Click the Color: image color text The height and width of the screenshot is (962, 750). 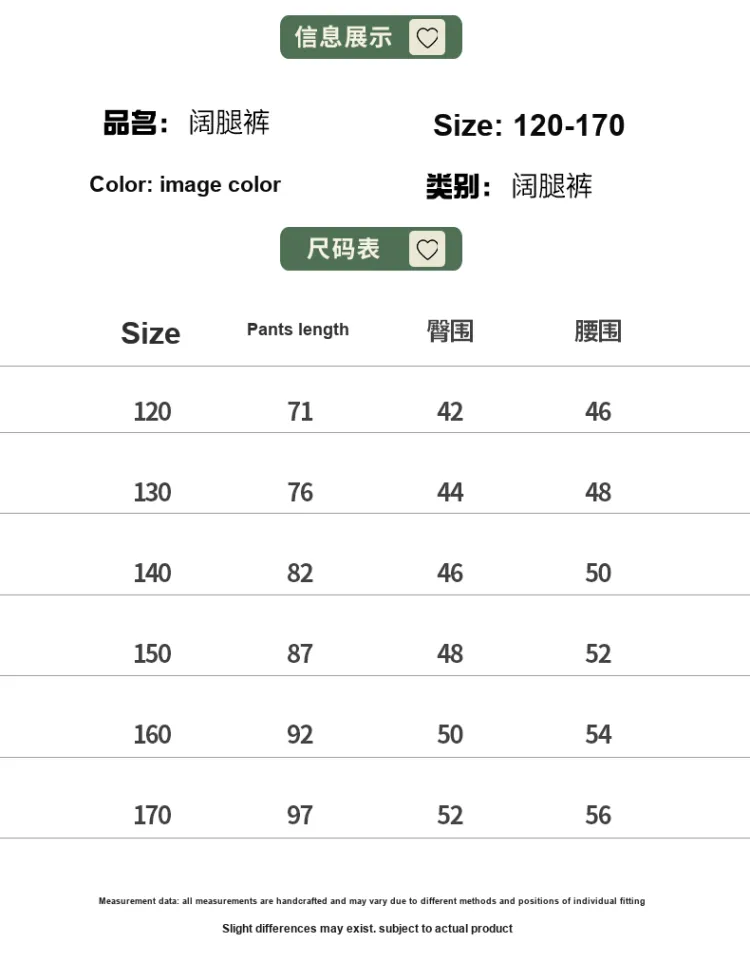[185, 185]
